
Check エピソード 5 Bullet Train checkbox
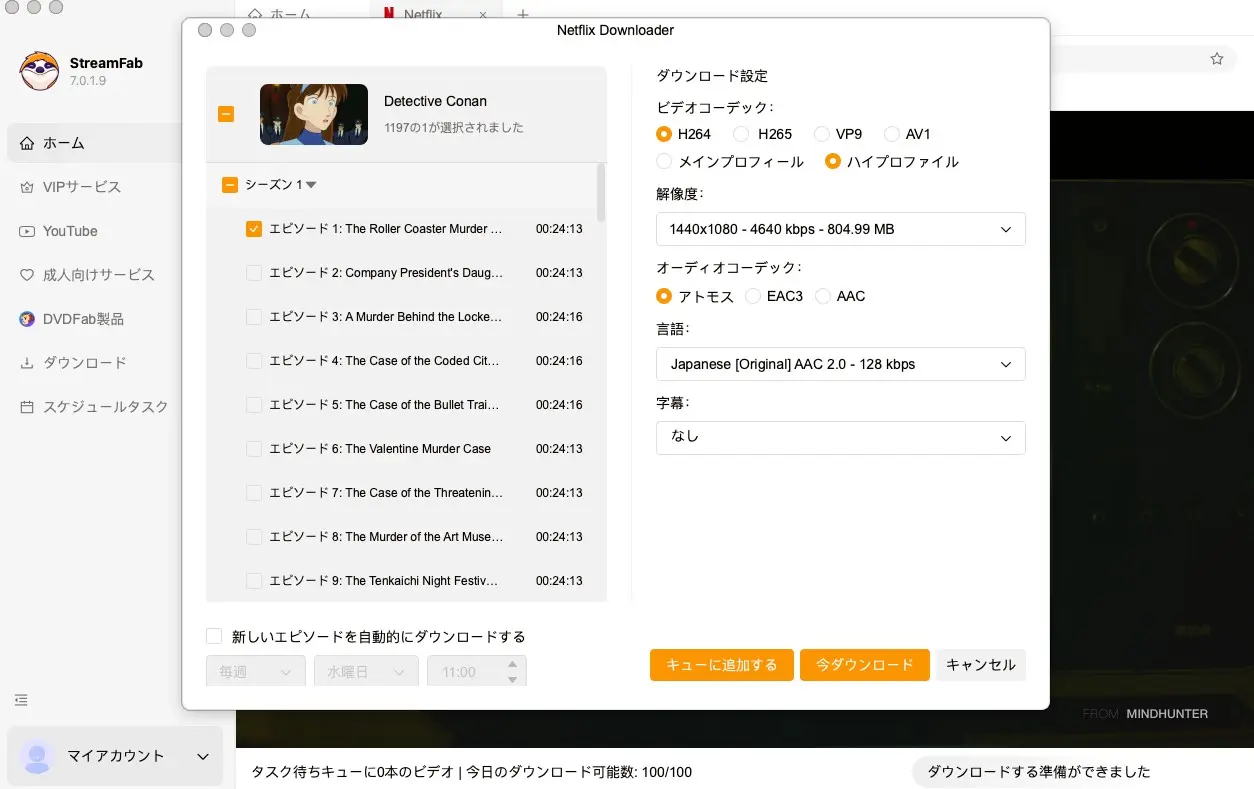click(254, 405)
